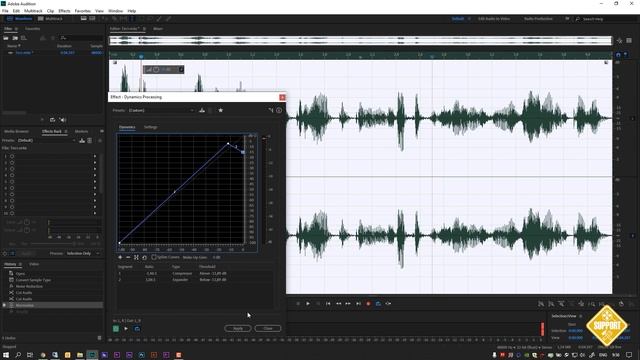Open the Windows taskbar search
The image size is (640, 360).
pos(18,355)
